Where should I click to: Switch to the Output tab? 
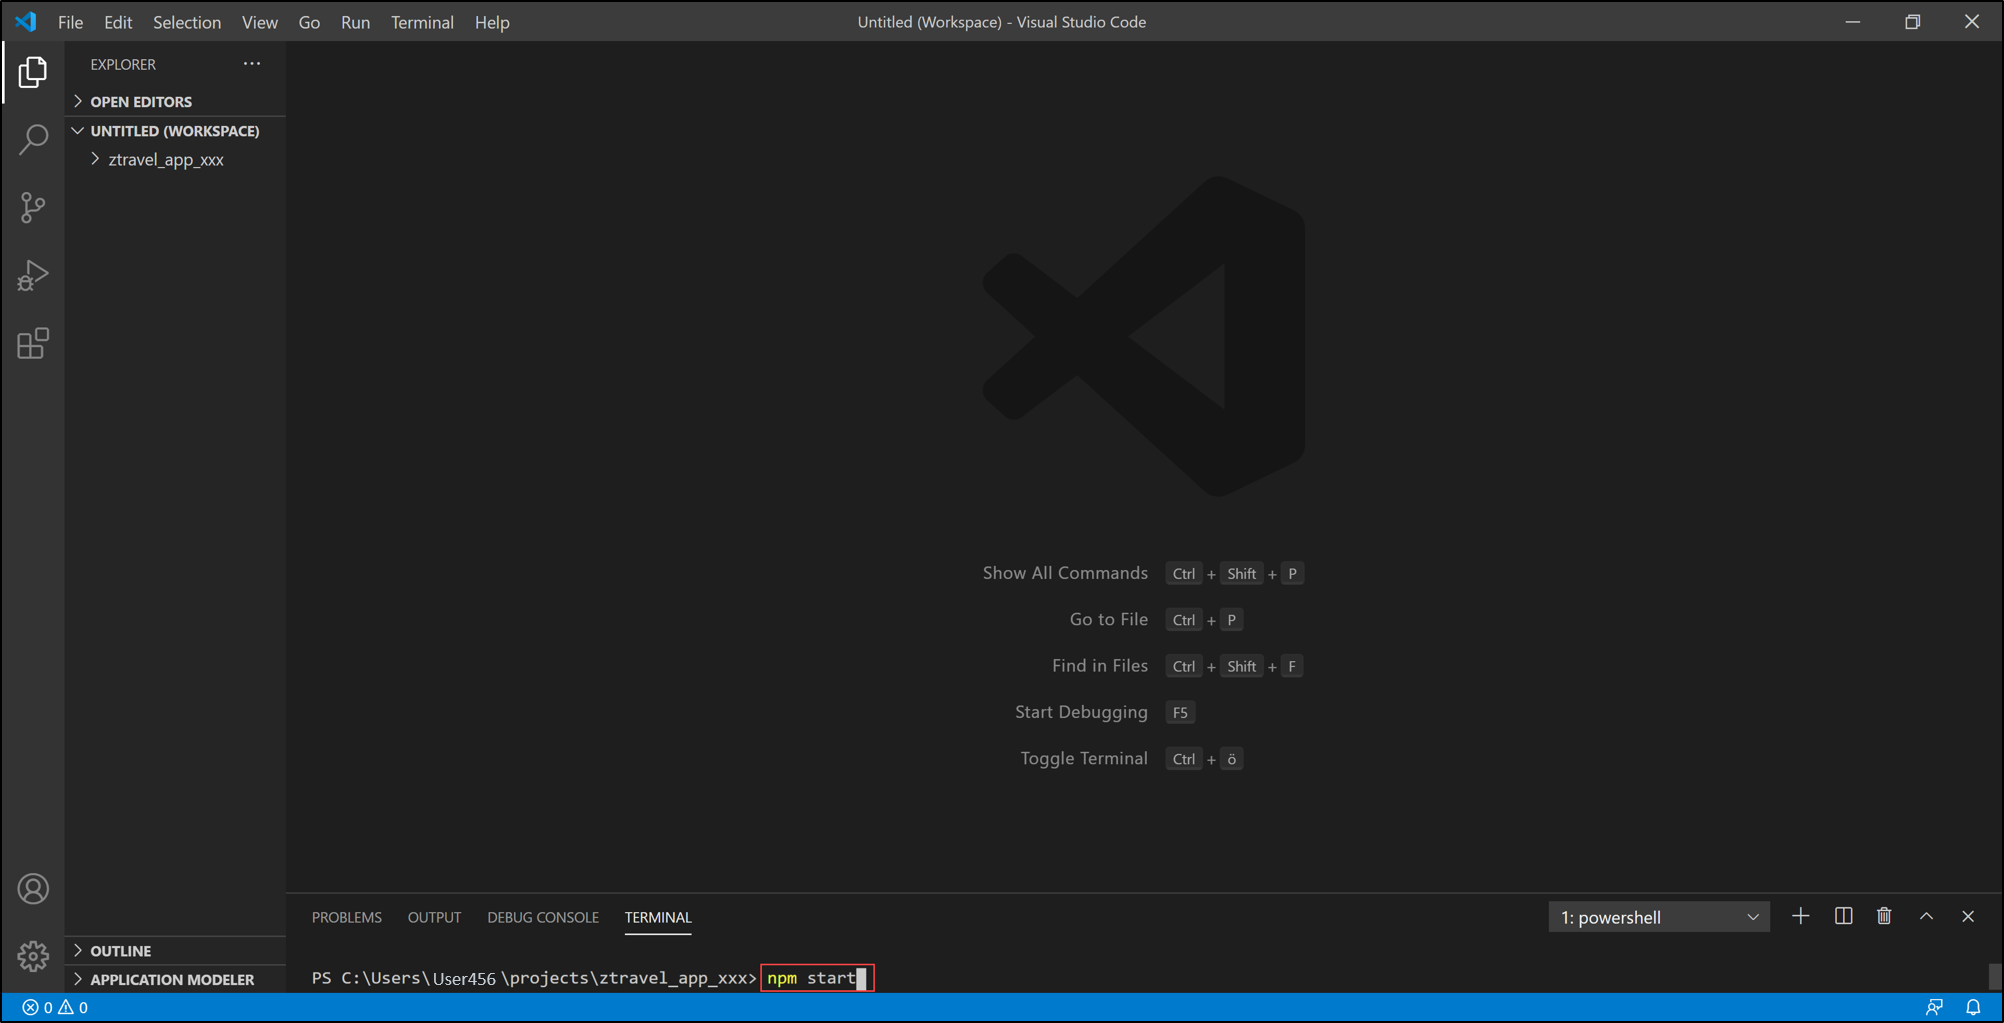(x=434, y=917)
